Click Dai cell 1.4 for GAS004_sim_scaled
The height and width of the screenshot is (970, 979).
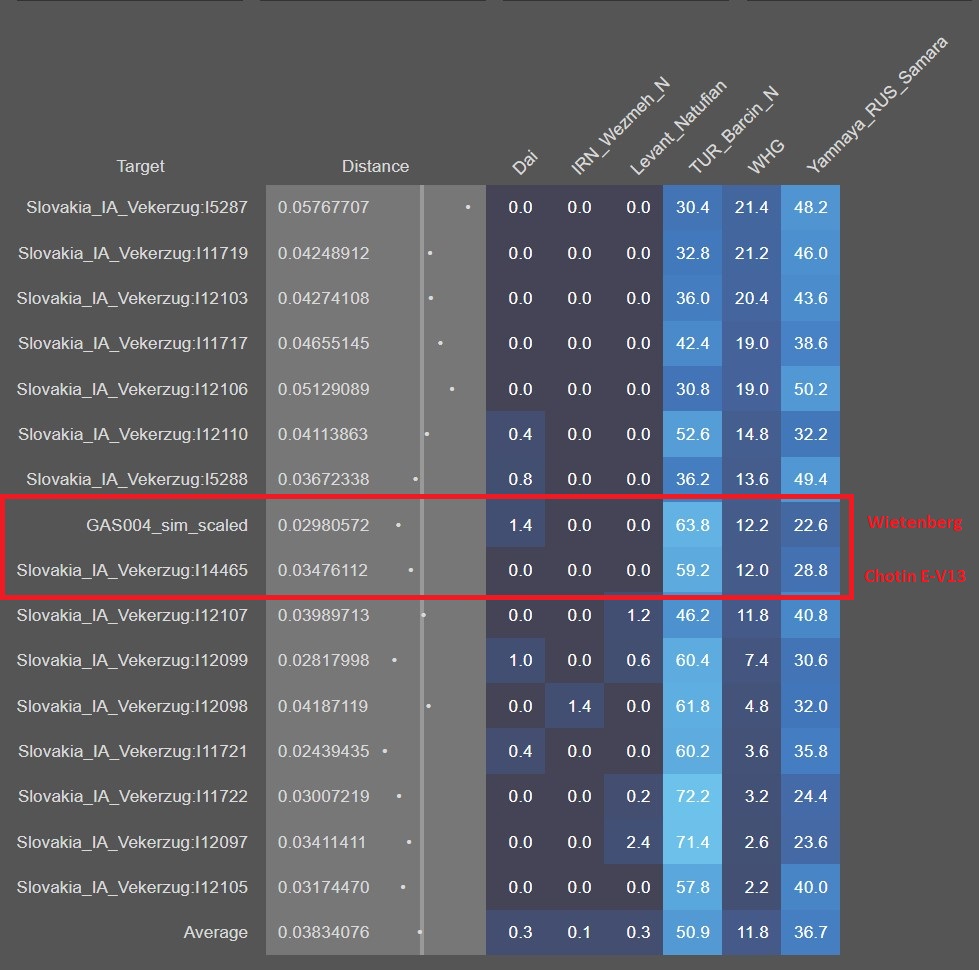516,526
